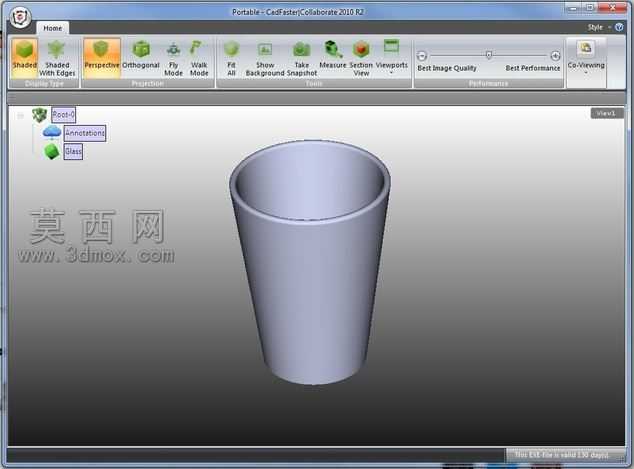The width and height of the screenshot is (634, 469).
Task: Click Fit All tool
Action: 231,58
